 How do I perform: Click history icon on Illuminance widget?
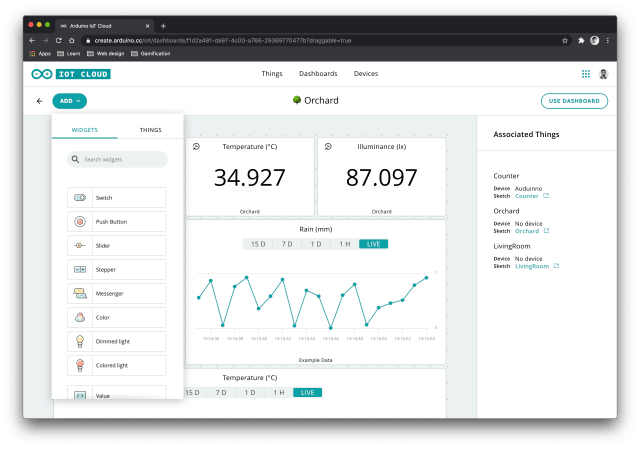pyautogui.click(x=328, y=147)
